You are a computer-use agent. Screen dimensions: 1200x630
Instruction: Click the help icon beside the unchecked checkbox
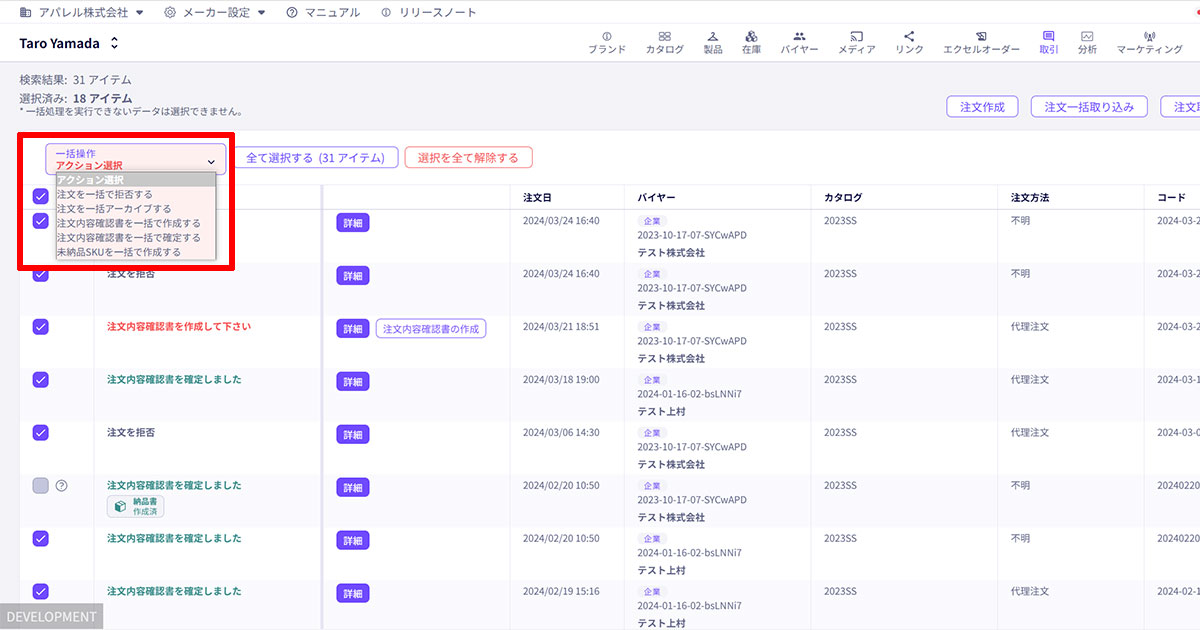pos(61,486)
